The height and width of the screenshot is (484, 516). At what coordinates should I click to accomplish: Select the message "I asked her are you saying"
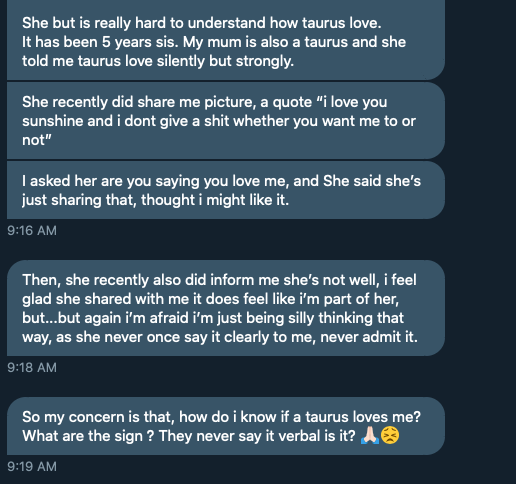pyautogui.click(x=226, y=190)
